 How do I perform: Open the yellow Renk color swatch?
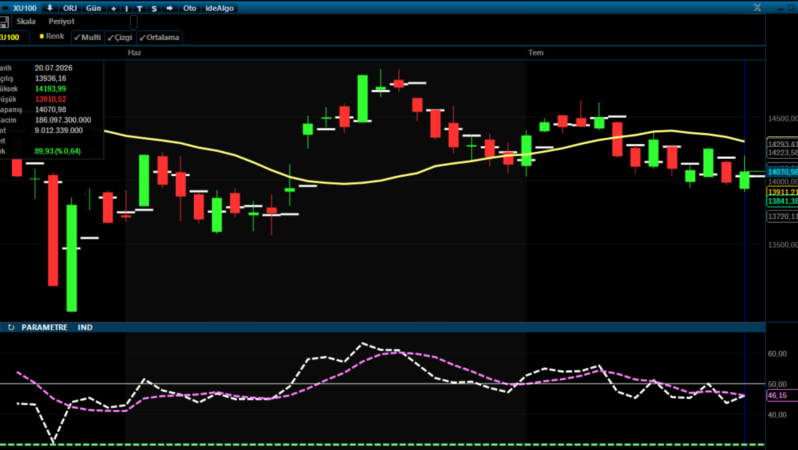pos(42,36)
